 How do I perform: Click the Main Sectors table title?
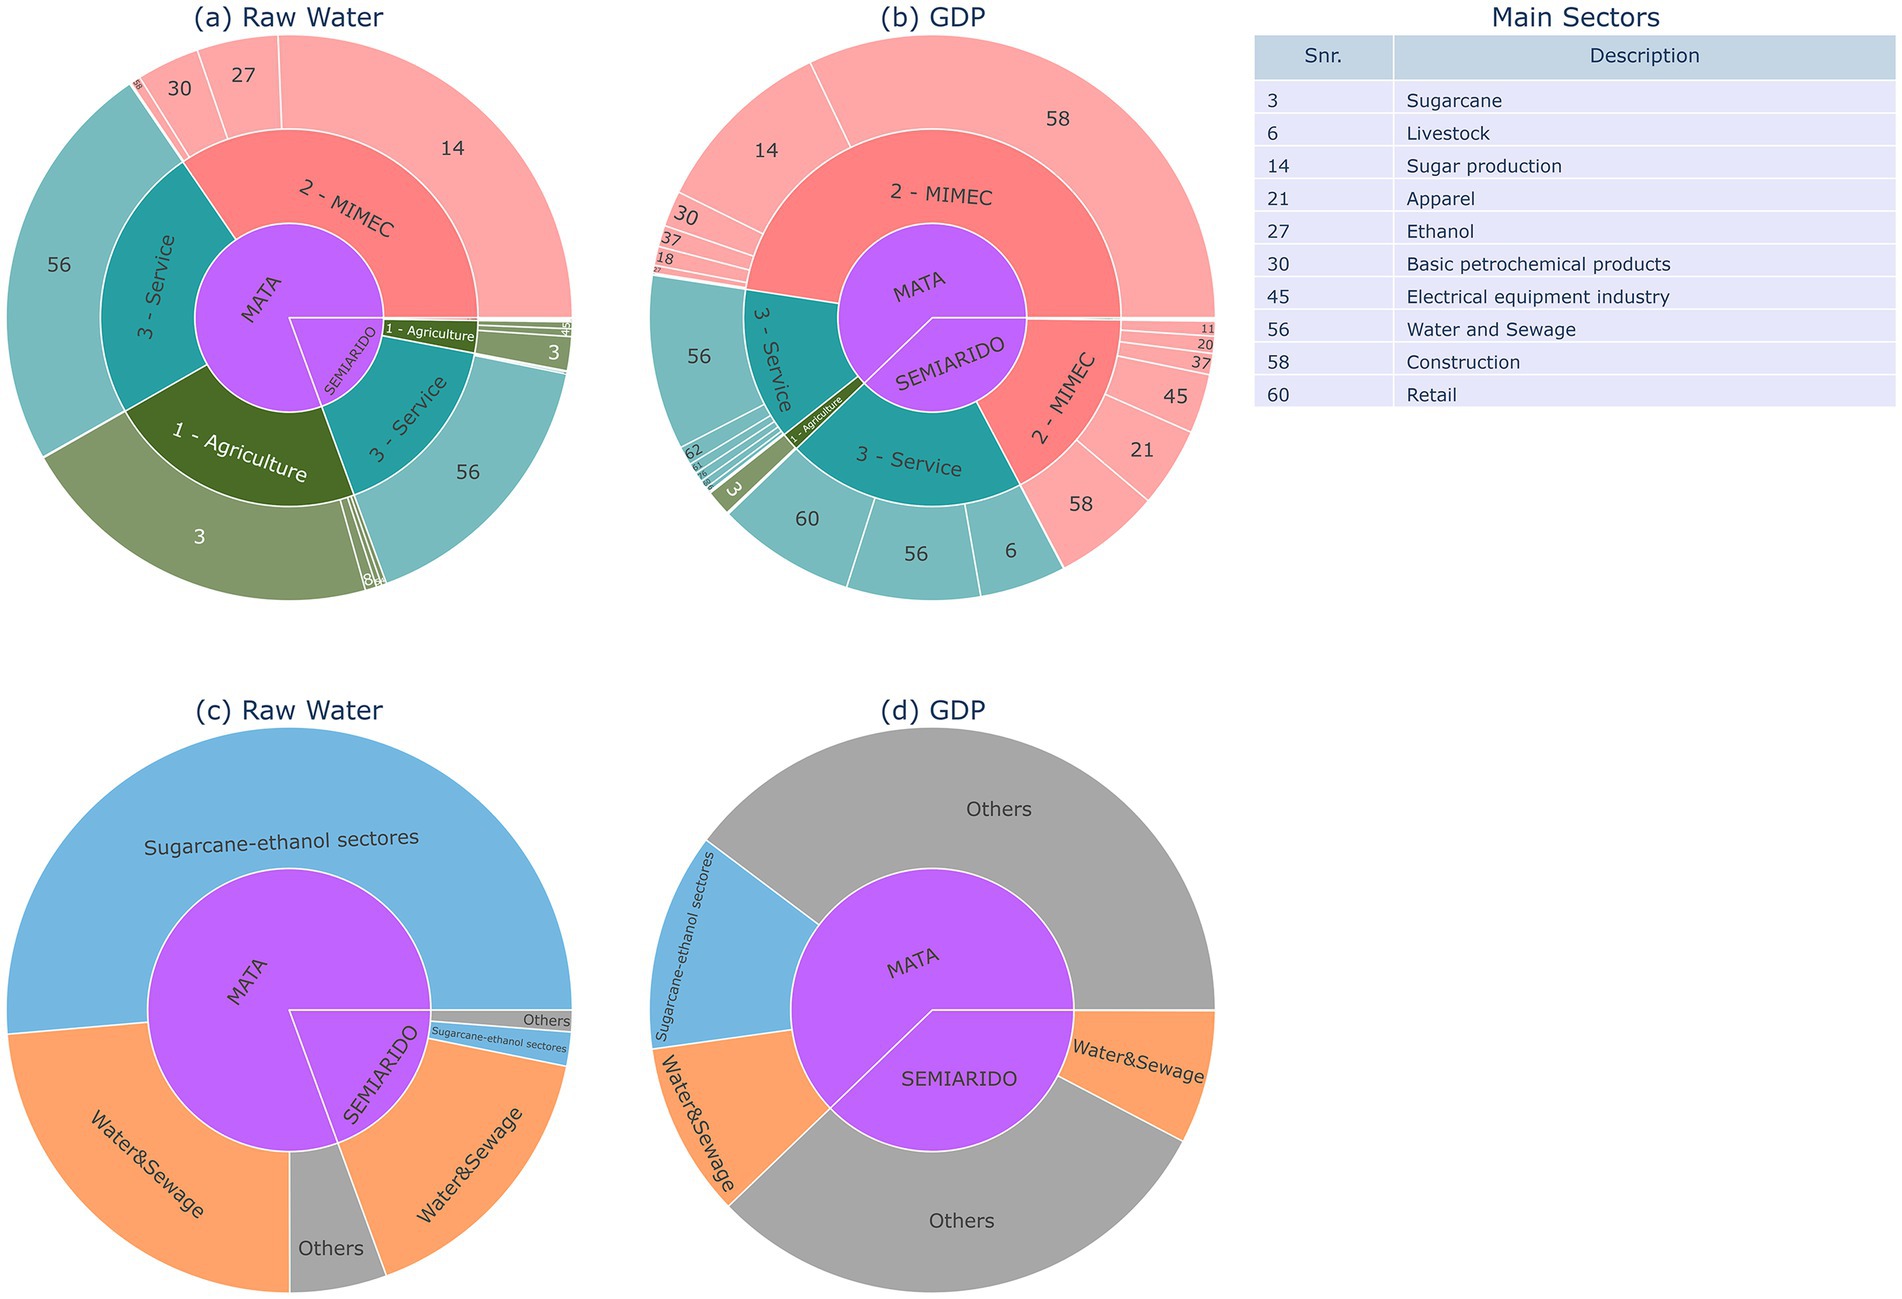(x=1575, y=17)
